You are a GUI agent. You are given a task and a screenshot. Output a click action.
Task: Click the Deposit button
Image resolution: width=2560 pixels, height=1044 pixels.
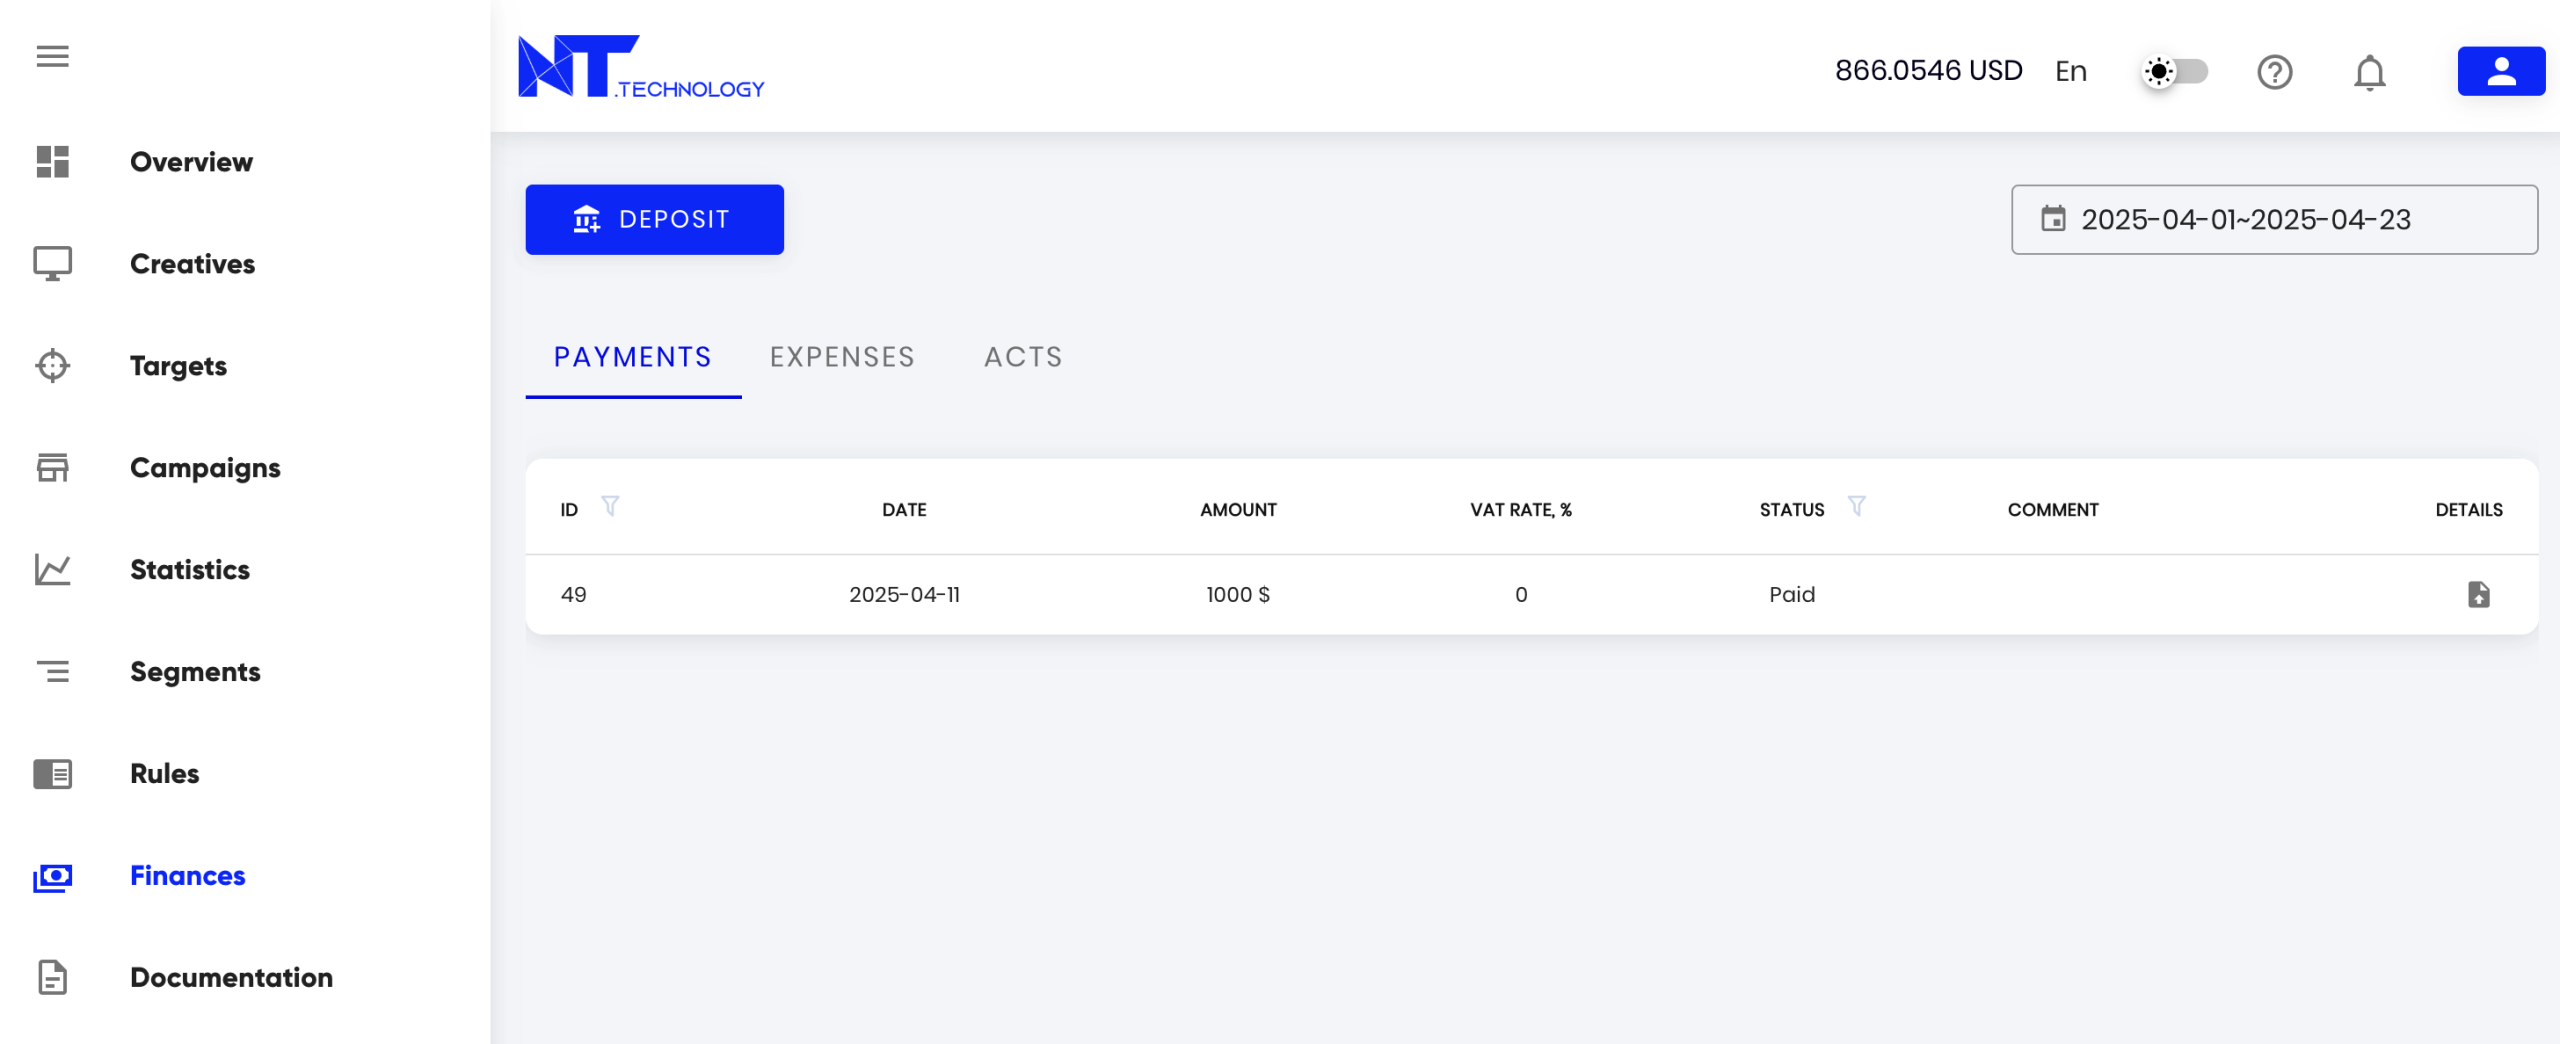pyautogui.click(x=654, y=220)
